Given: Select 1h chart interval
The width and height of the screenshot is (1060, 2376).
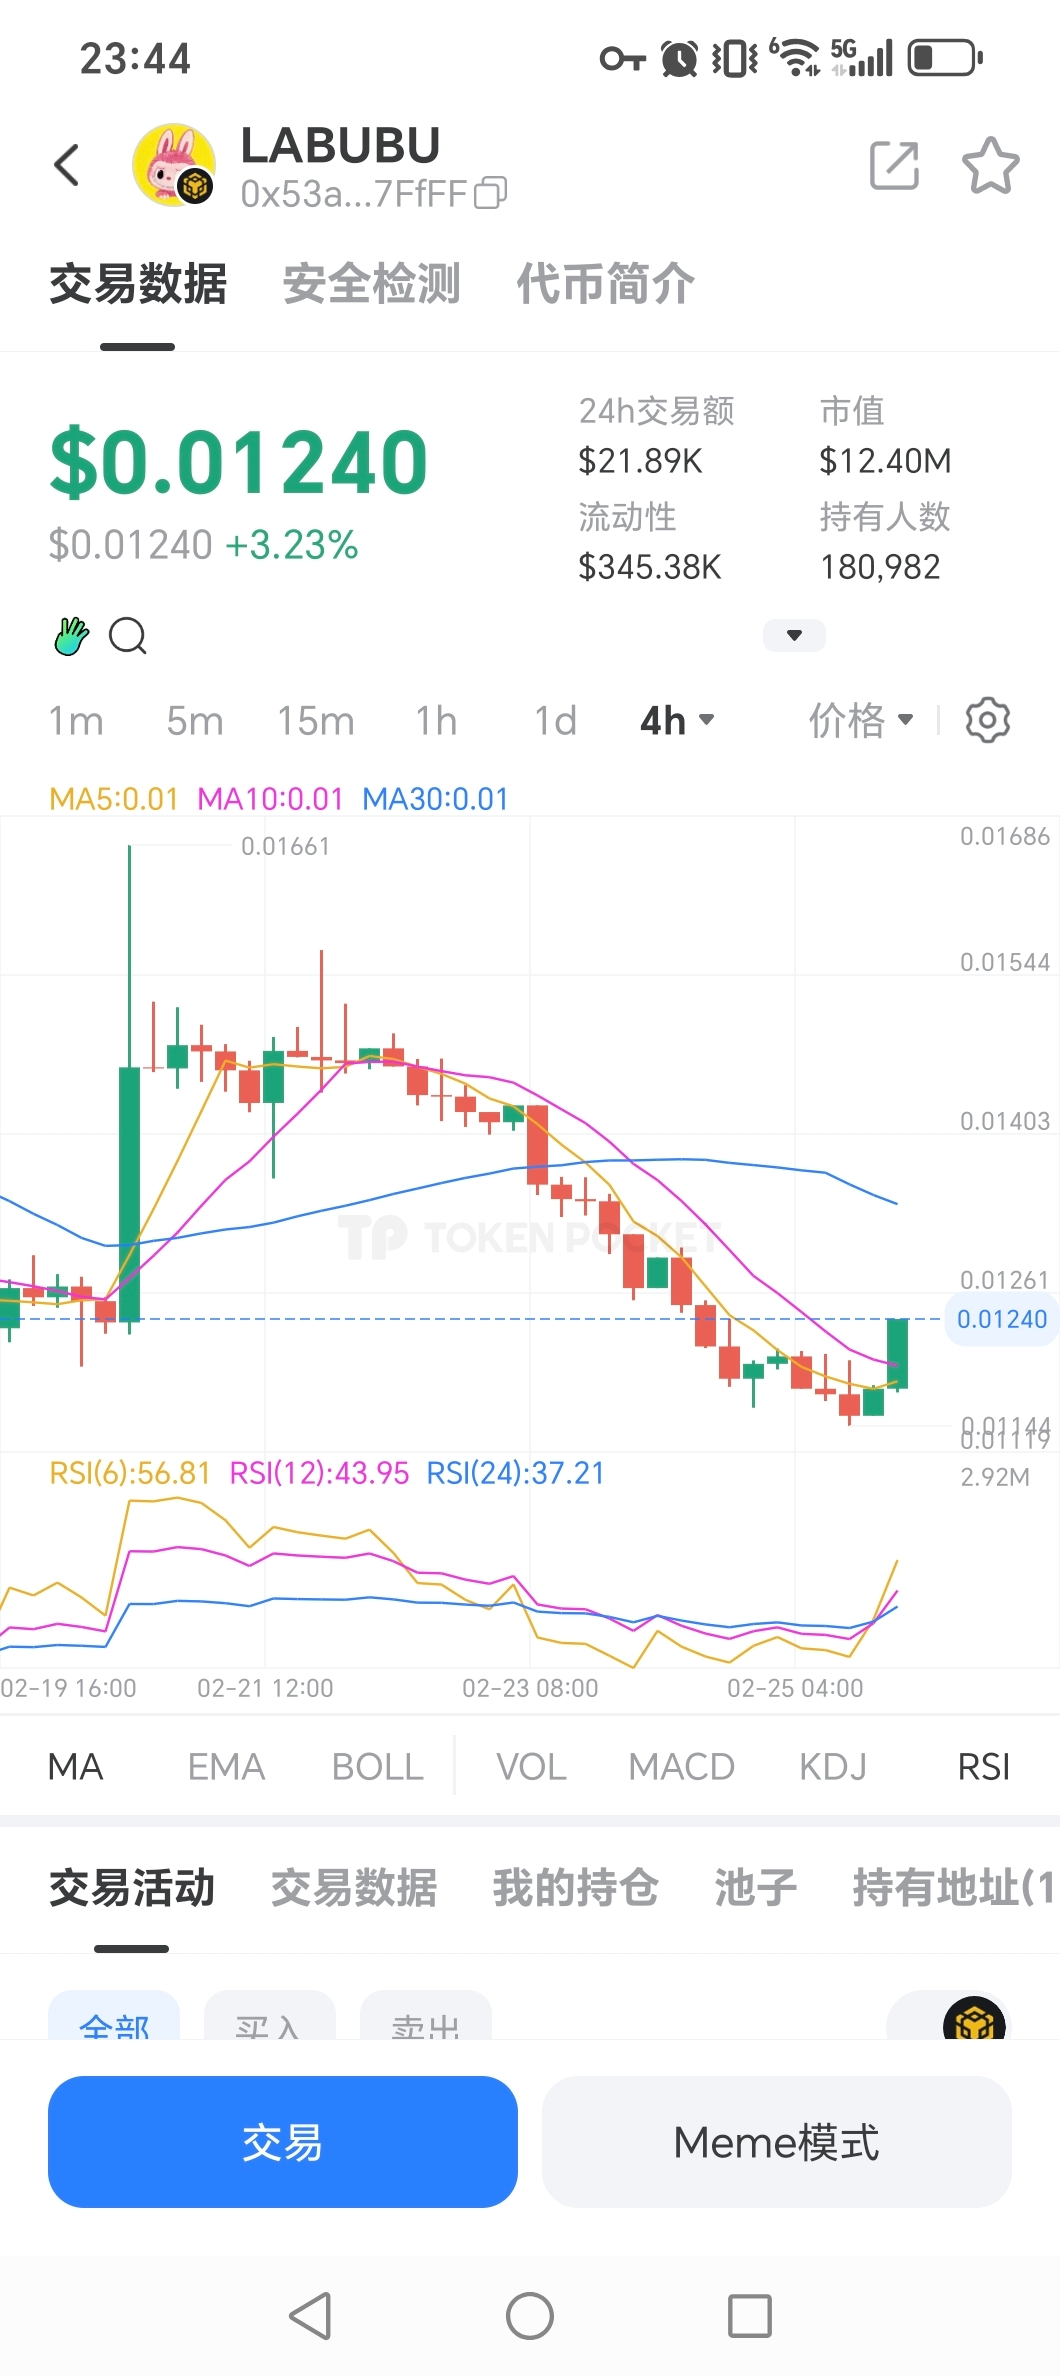Looking at the screenshot, I should 436,721.
